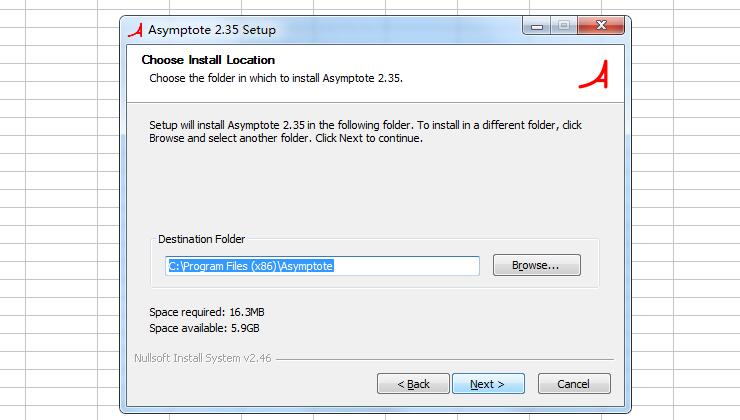Cancel the Asymptote installation
The image size is (740, 420).
[x=573, y=384]
